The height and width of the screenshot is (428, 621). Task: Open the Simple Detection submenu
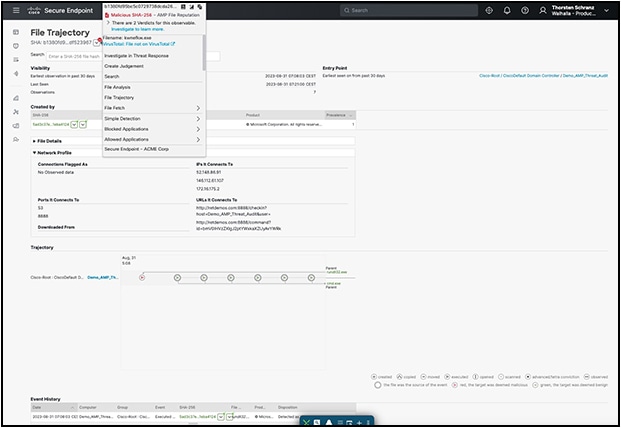coord(153,118)
